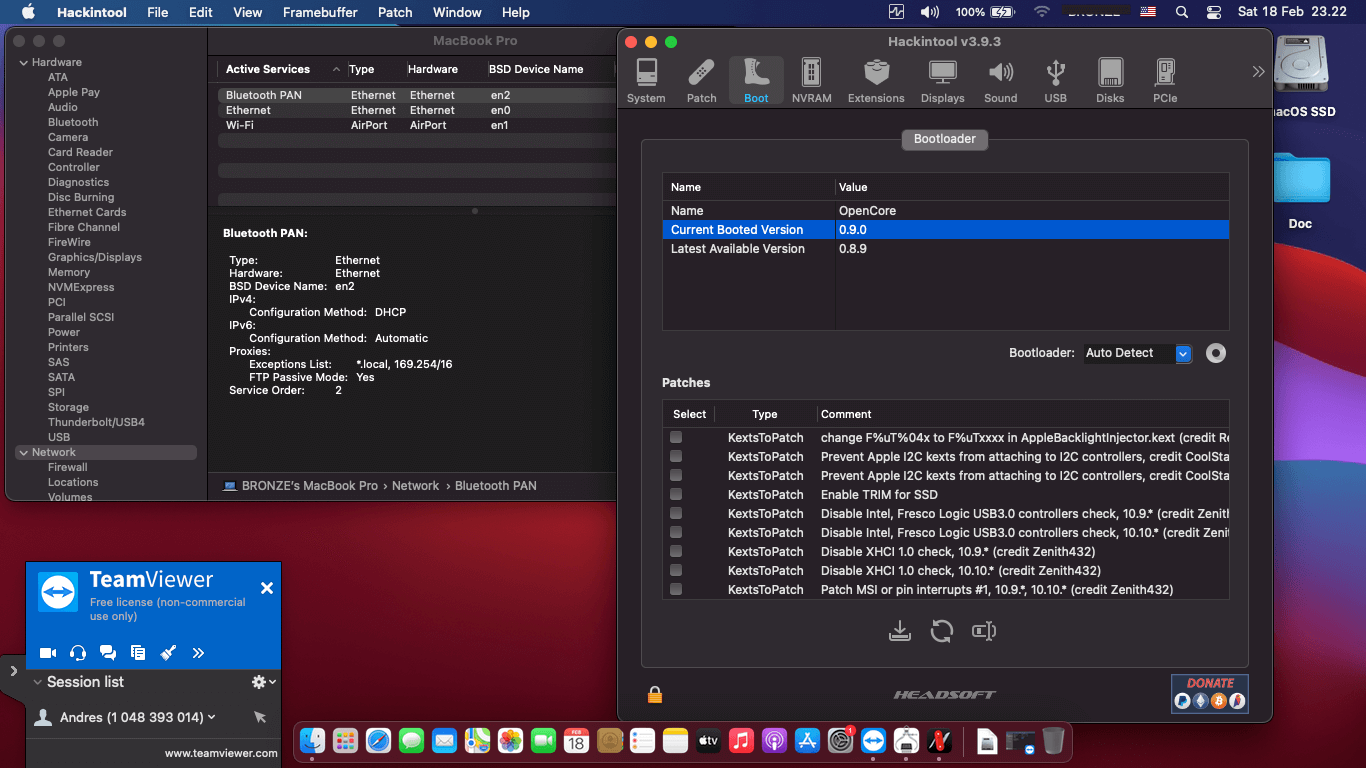1366x768 pixels.
Task: Click the Disks toolbar icon
Action: click(x=1110, y=80)
